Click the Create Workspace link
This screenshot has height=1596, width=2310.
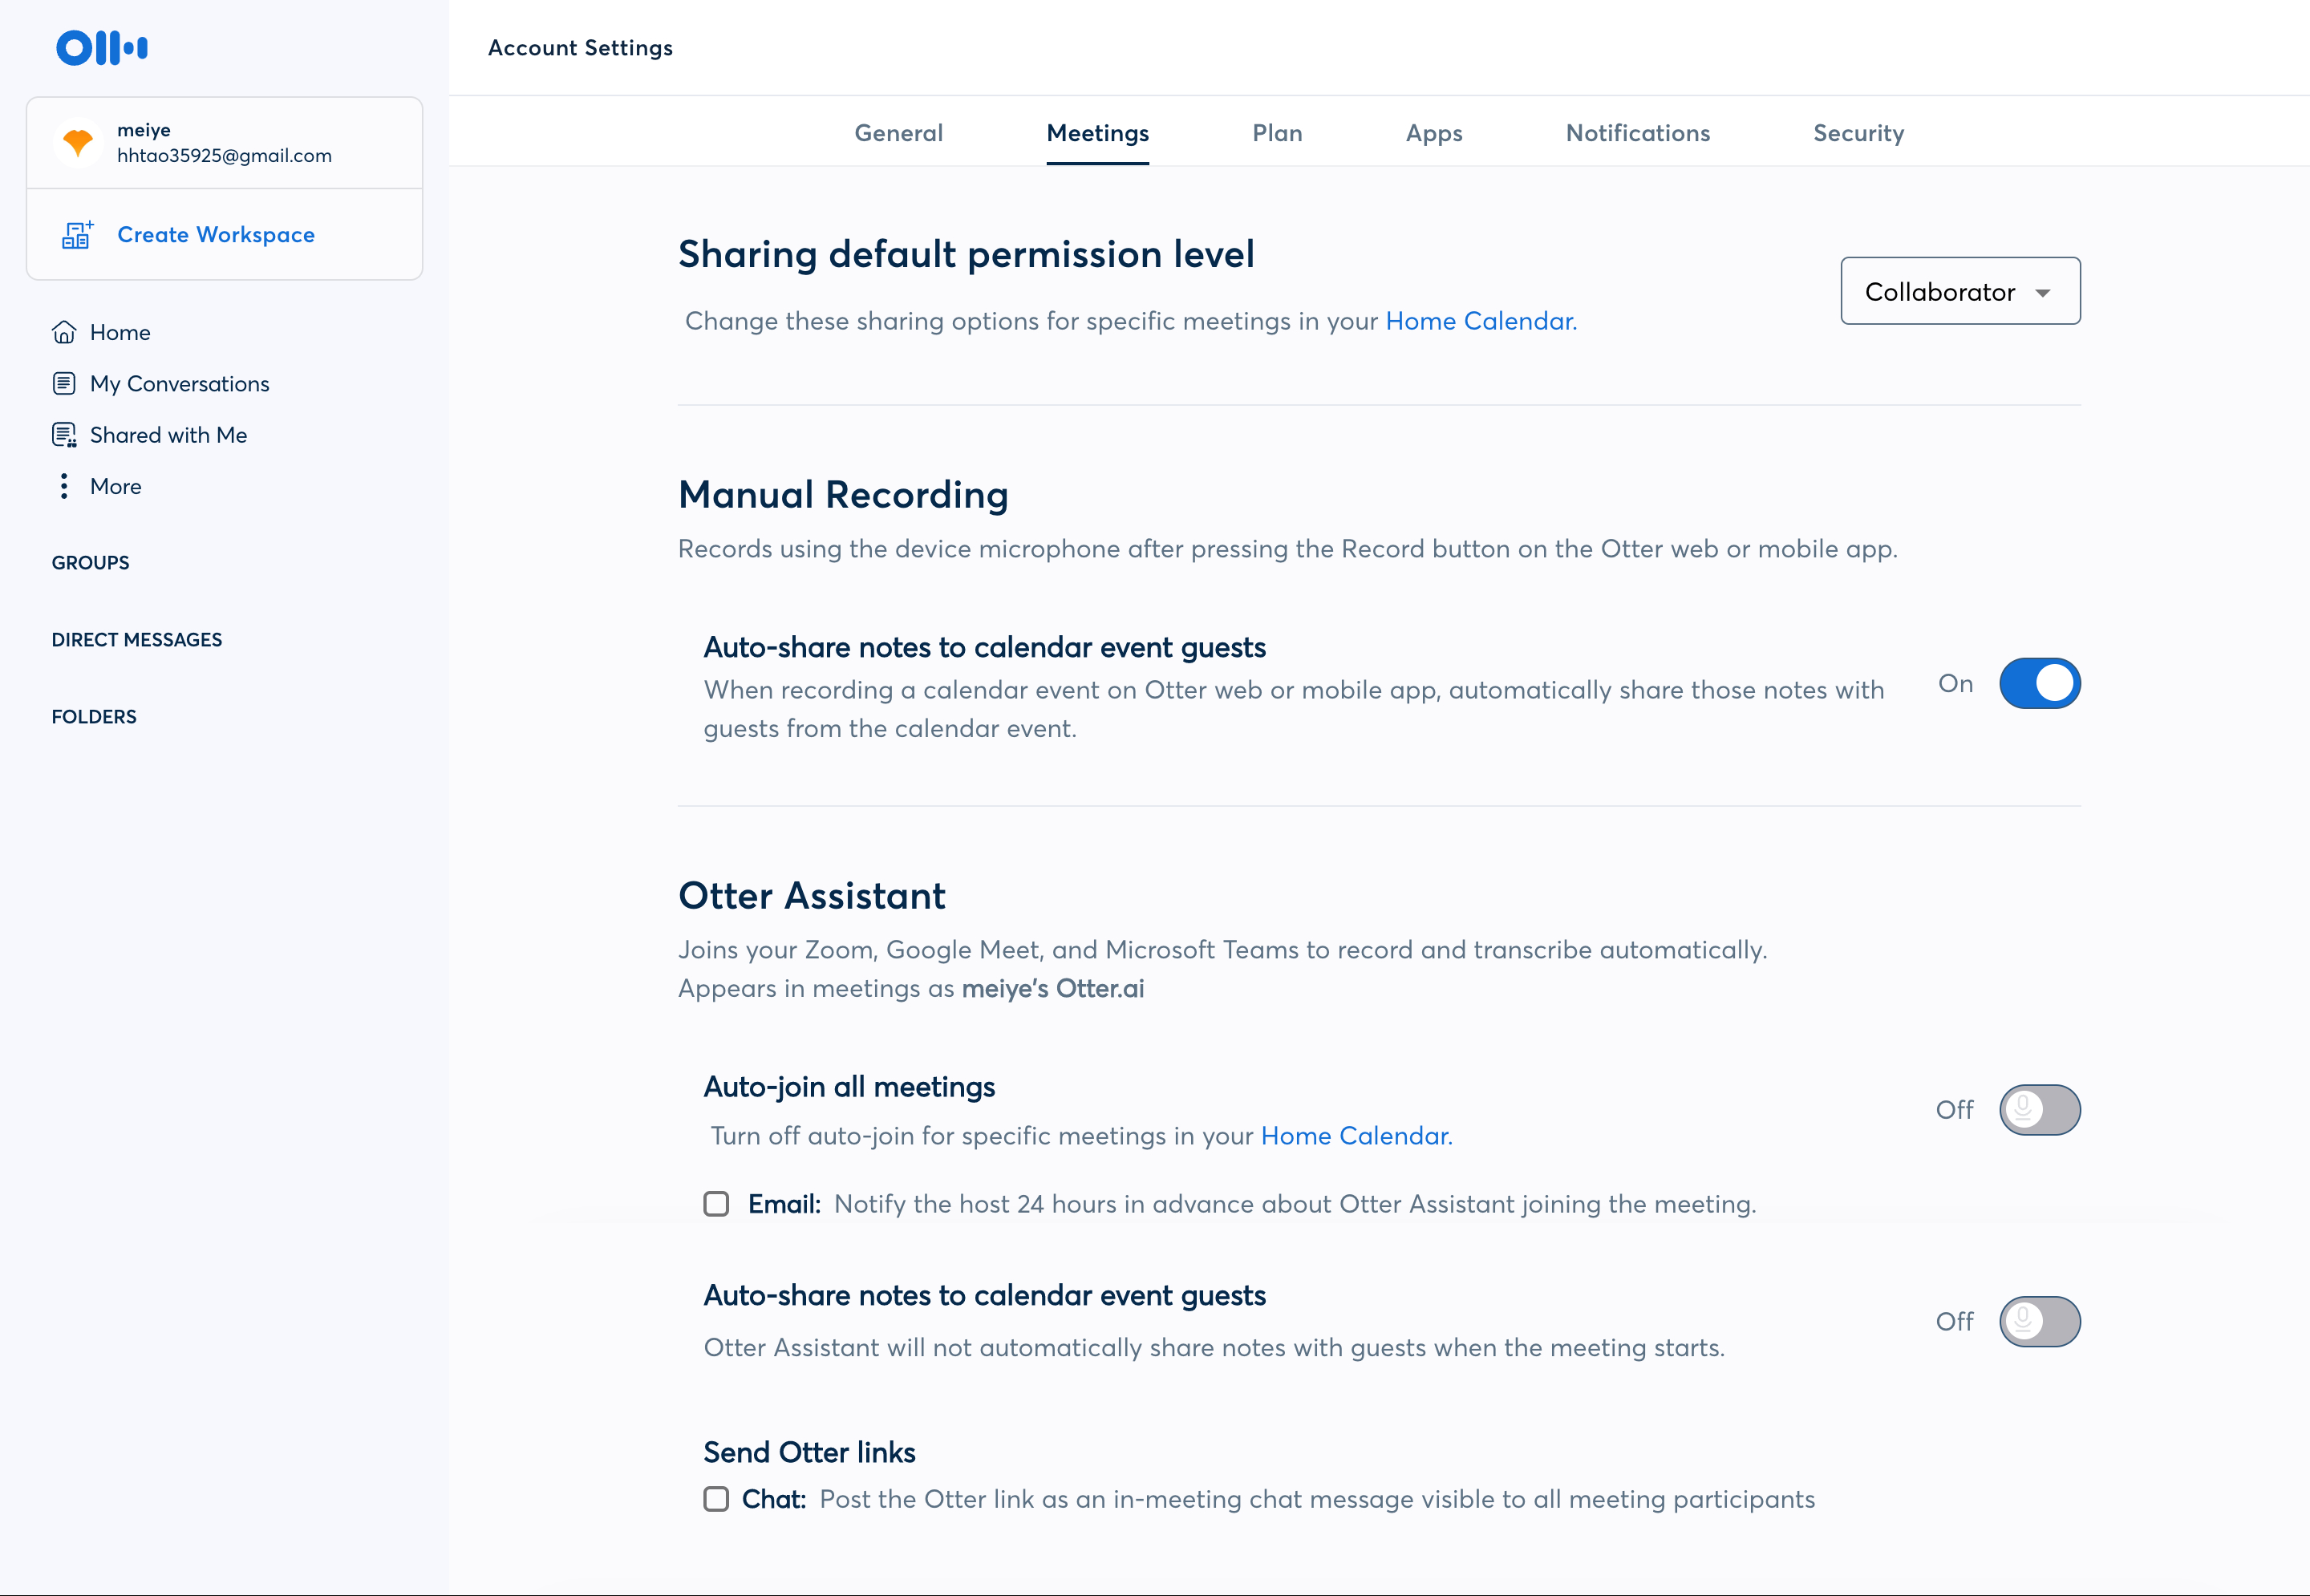pos(216,234)
